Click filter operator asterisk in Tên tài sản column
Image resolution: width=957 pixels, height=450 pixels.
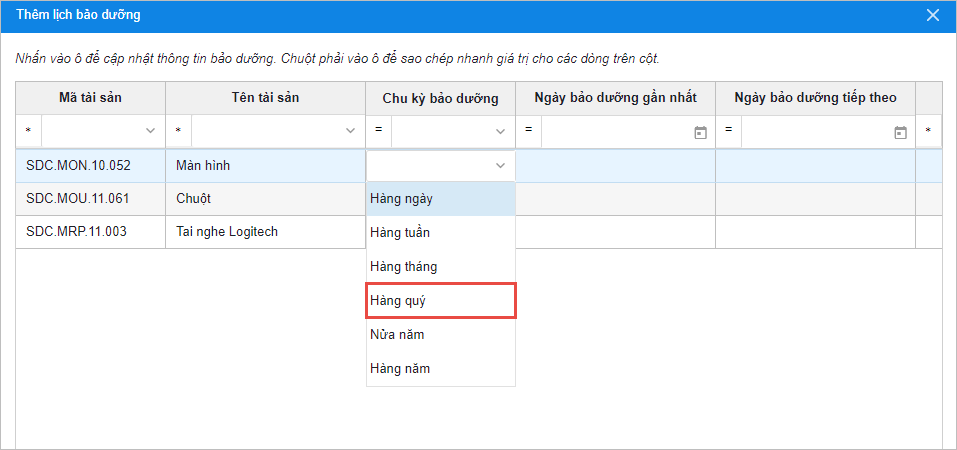178,131
